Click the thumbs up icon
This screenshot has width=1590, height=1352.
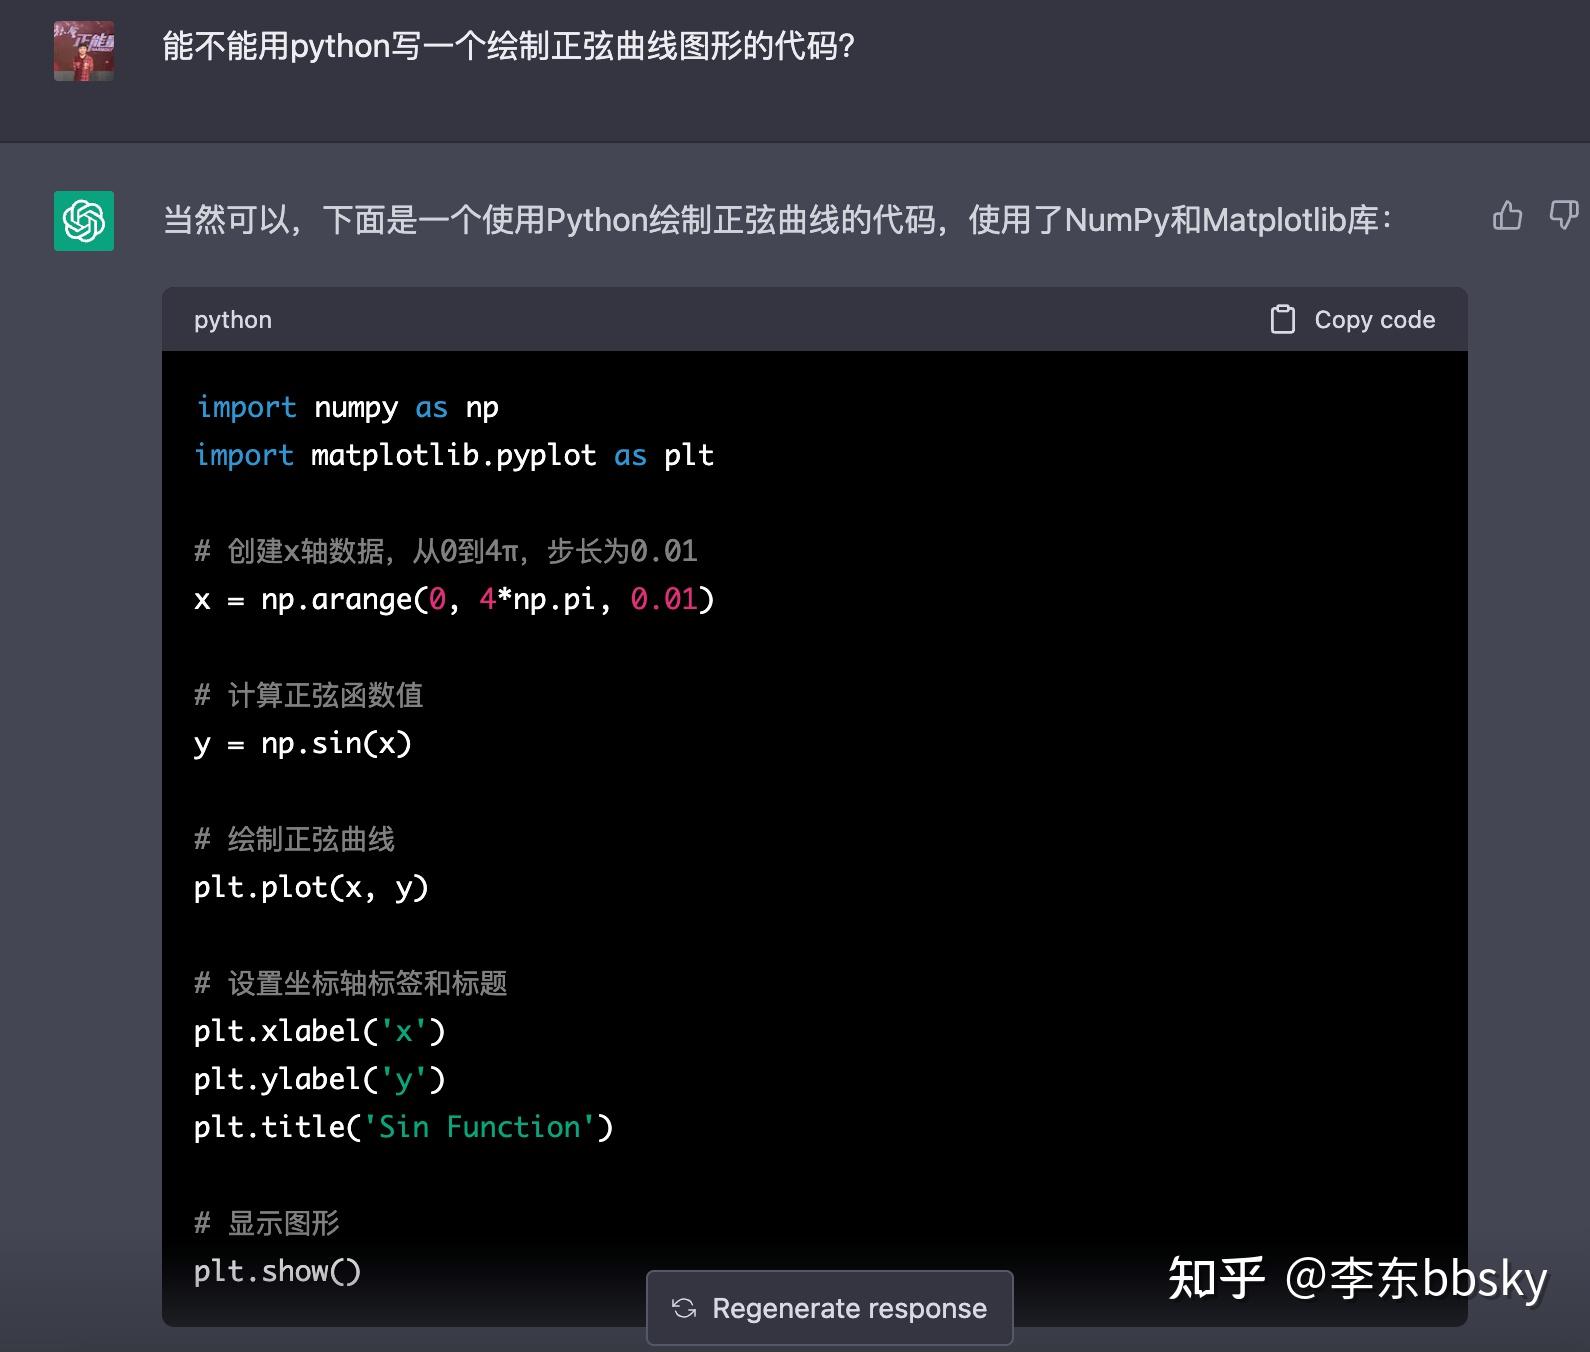(1507, 215)
